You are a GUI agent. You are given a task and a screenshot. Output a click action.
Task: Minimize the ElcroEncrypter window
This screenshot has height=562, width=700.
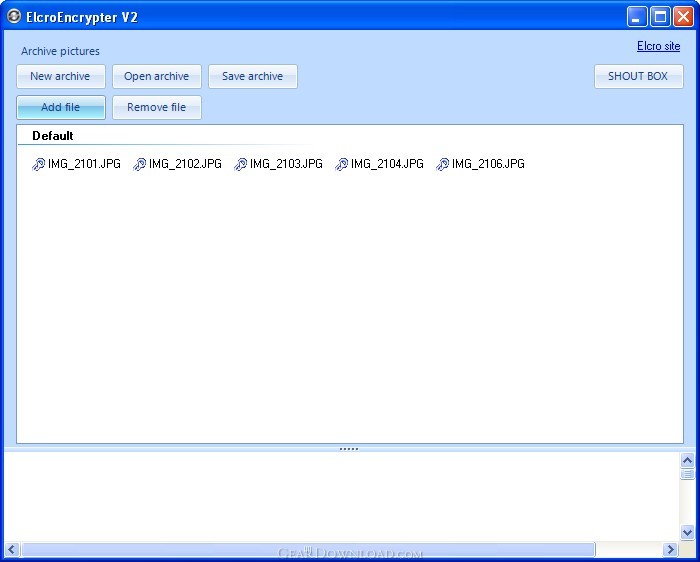[637, 17]
